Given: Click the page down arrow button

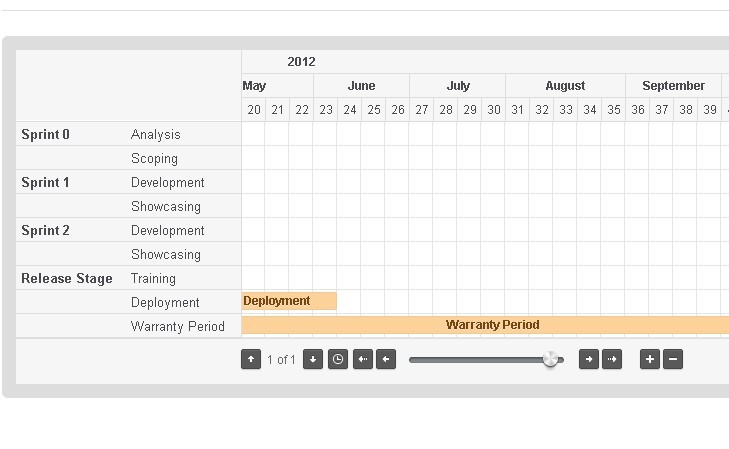Looking at the screenshot, I should coord(313,359).
